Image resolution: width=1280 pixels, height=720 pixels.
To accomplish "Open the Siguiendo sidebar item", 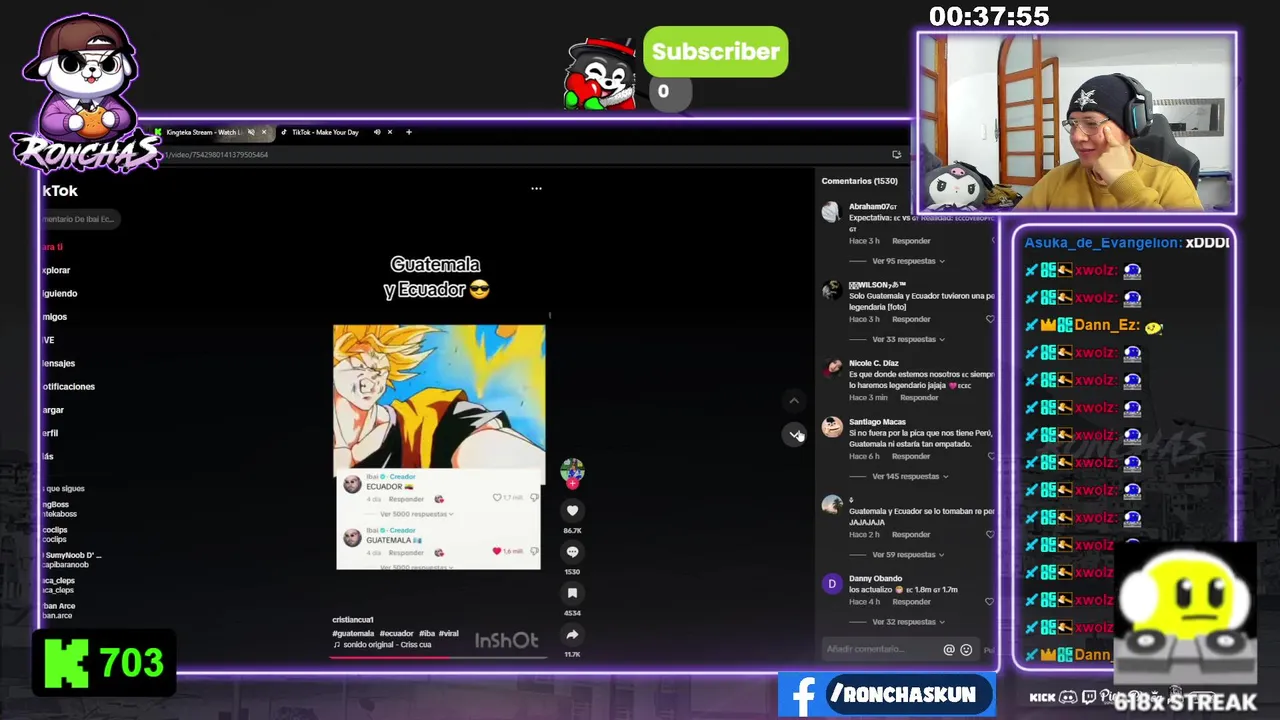I will [59, 293].
